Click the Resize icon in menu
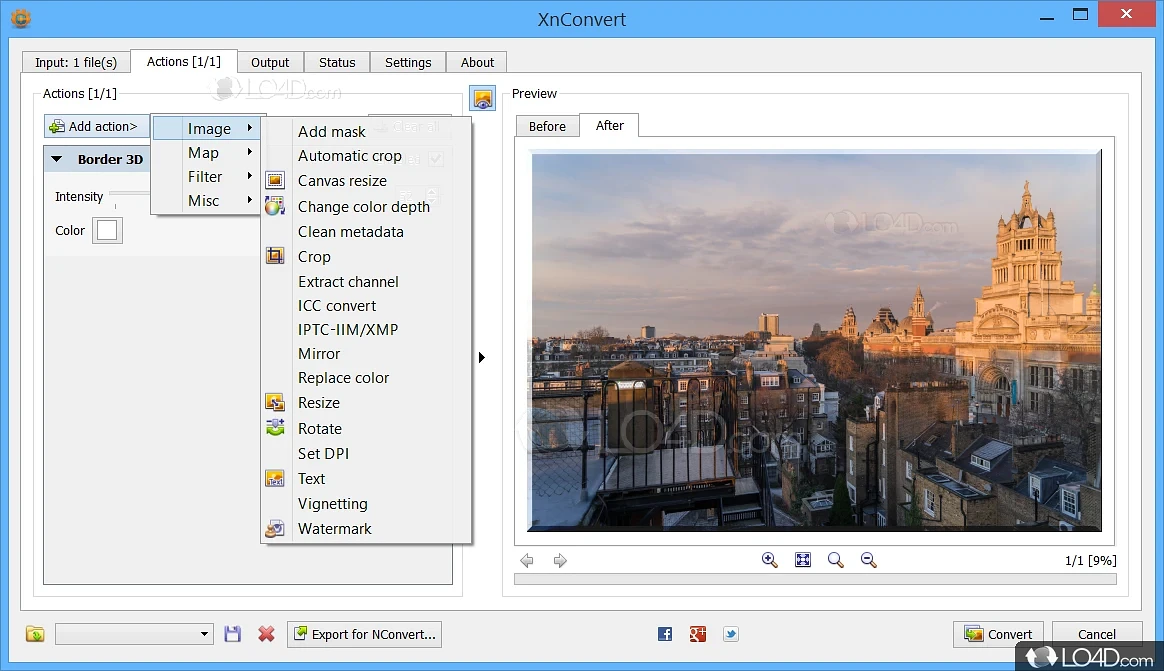Image resolution: width=1164 pixels, height=671 pixels. (x=275, y=402)
